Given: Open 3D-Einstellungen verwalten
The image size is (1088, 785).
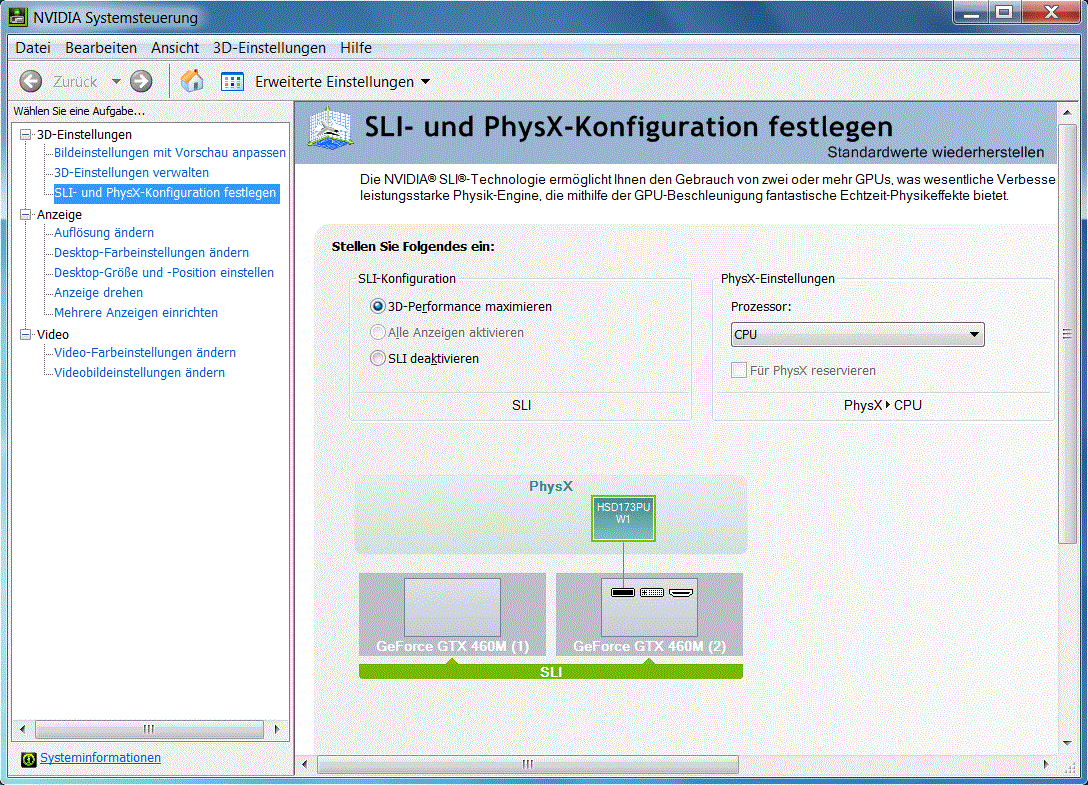Looking at the screenshot, I should 131,173.
